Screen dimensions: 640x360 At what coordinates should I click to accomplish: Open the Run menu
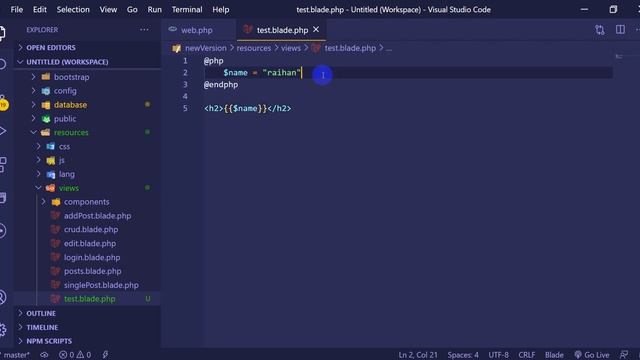[155, 9]
